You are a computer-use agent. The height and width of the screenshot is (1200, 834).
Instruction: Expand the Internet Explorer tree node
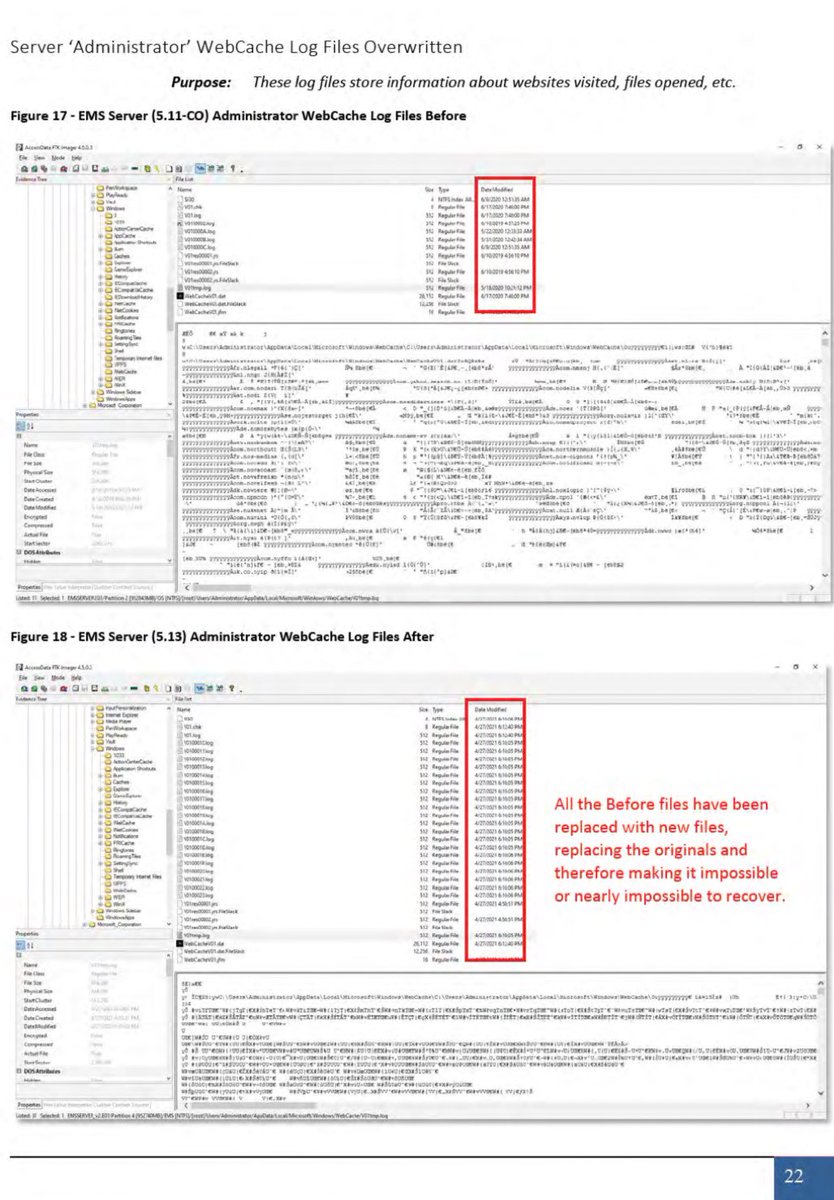click(92, 715)
